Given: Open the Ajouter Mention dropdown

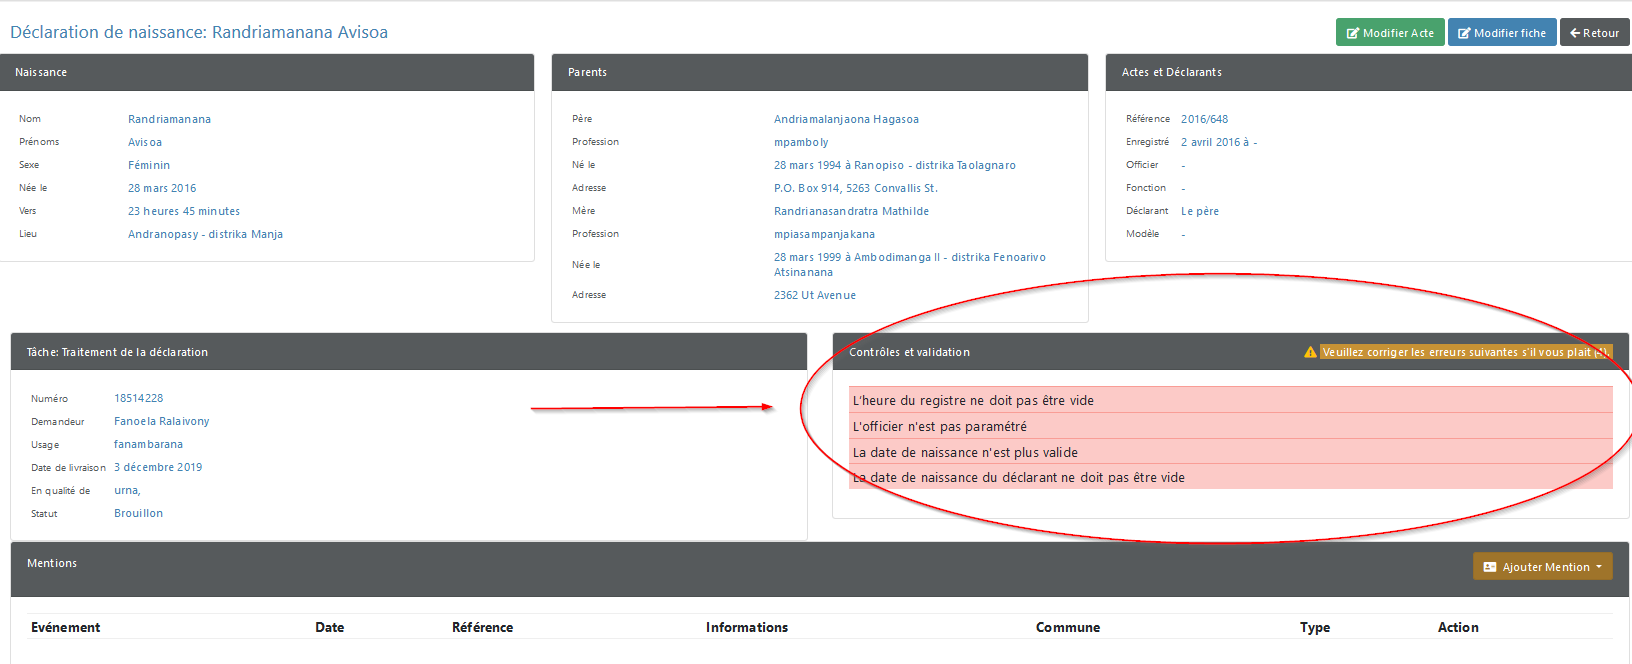Looking at the screenshot, I should [x=1543, y=567].
